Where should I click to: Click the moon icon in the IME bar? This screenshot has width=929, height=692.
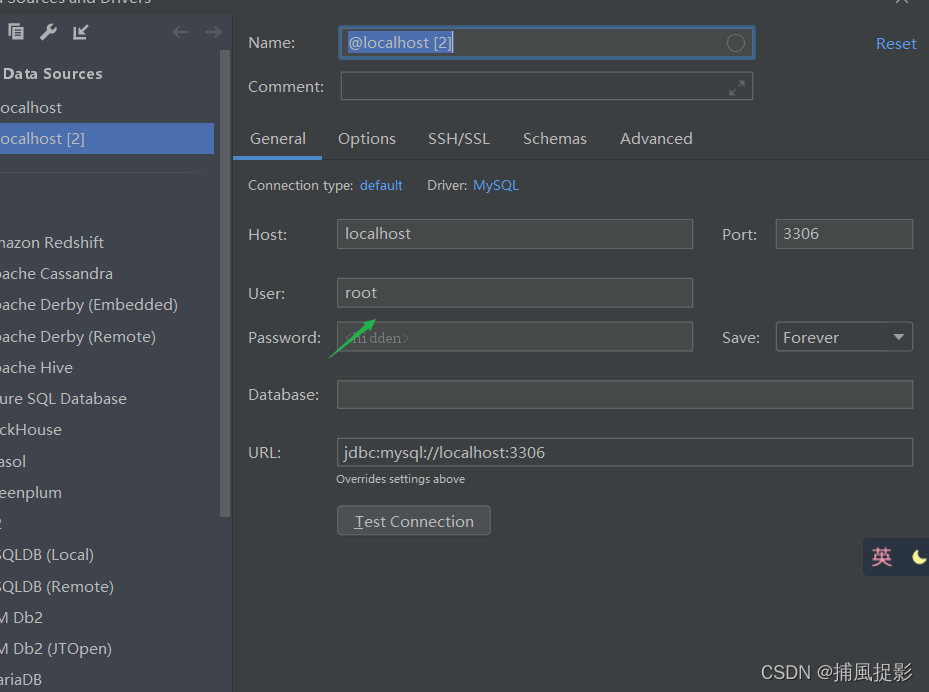pyautogui.click(x=918, y=557)
